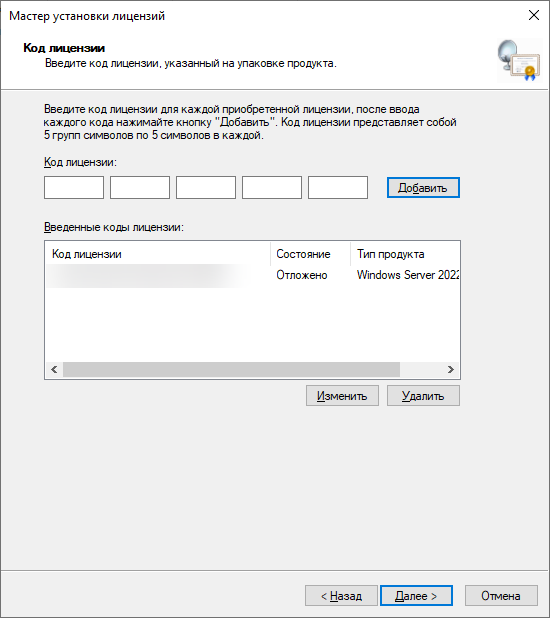Click the list's left scroll arrow

(x=54, y=370)
